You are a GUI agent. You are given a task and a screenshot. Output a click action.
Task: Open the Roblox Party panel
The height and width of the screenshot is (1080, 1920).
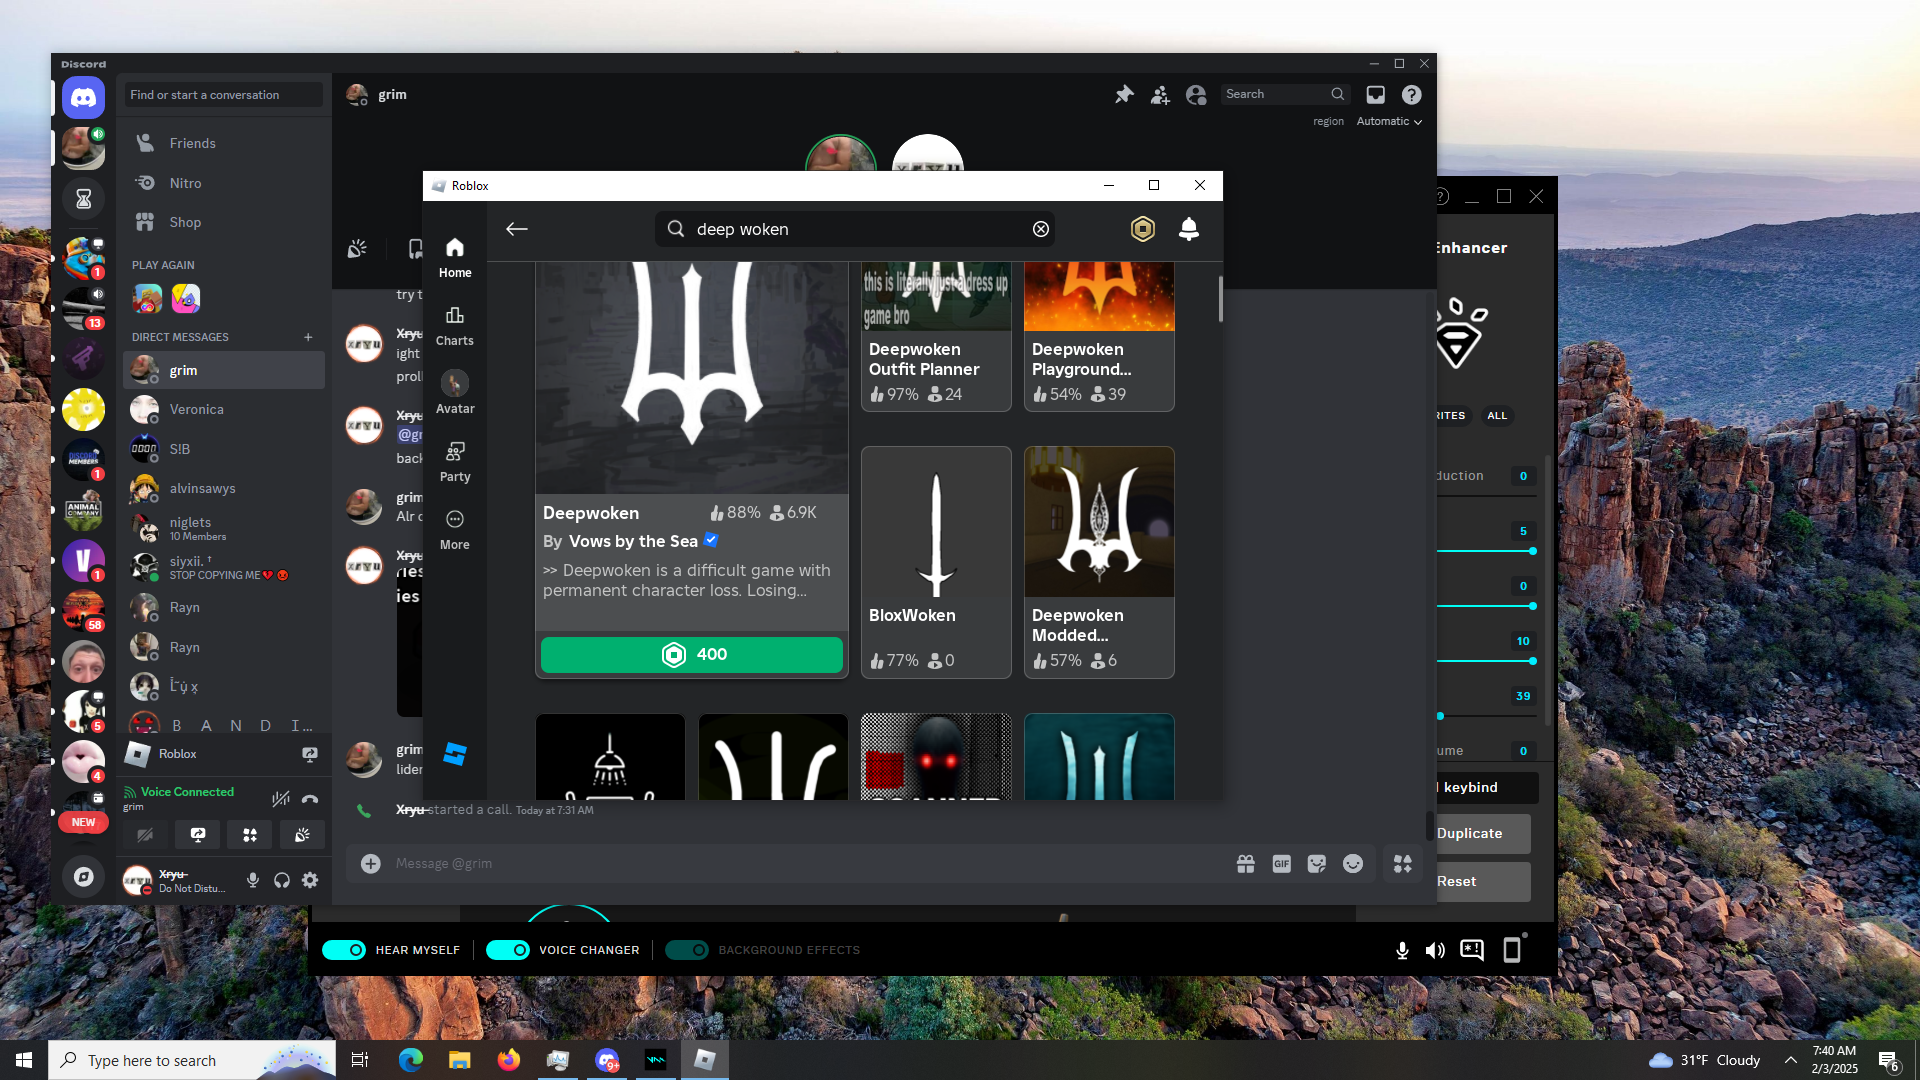click(454, 462)
